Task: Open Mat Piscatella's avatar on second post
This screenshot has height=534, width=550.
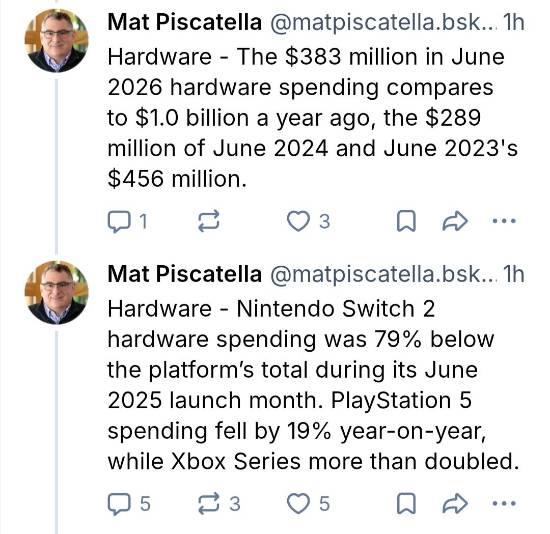Action: 56,292
